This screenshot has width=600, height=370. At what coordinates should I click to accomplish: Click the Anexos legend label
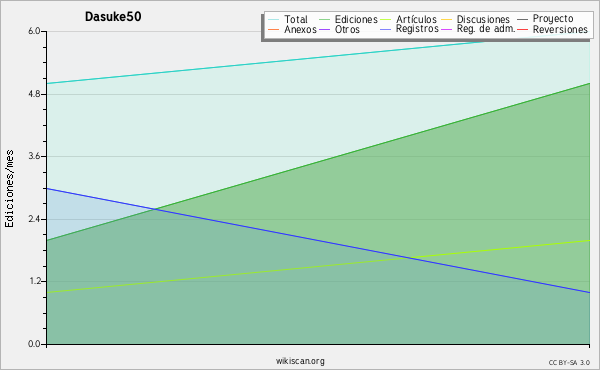click(x=300, y=29)
